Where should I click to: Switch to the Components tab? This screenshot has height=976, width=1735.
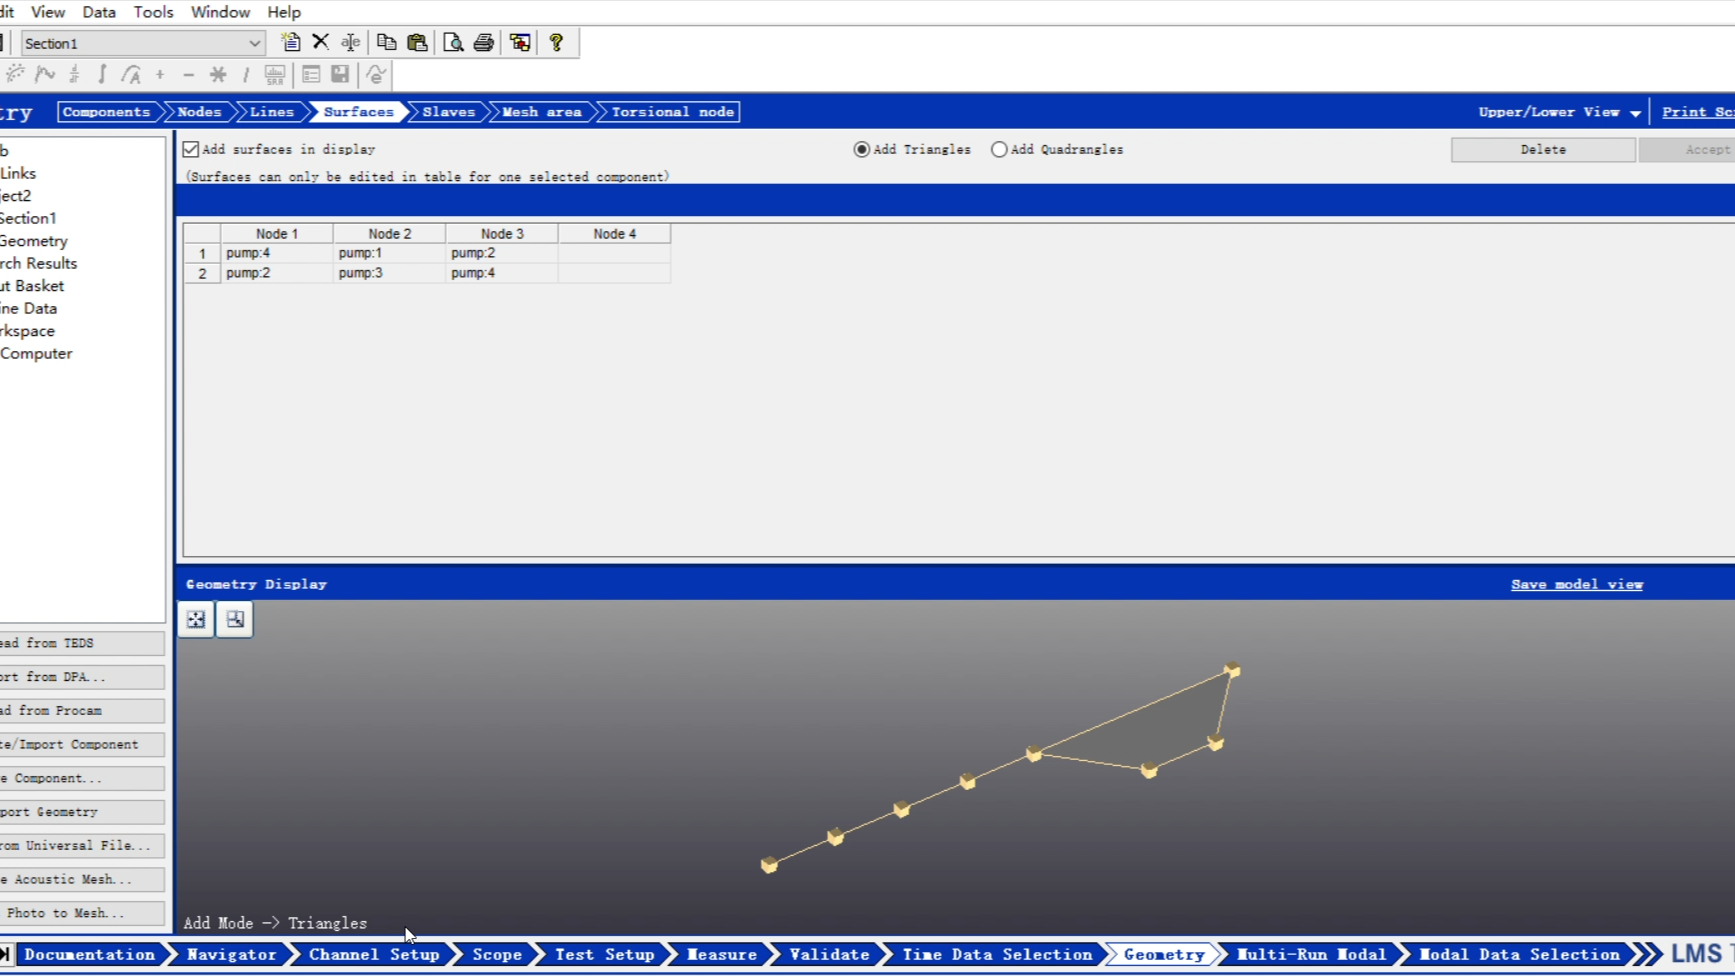coord(106,112)
